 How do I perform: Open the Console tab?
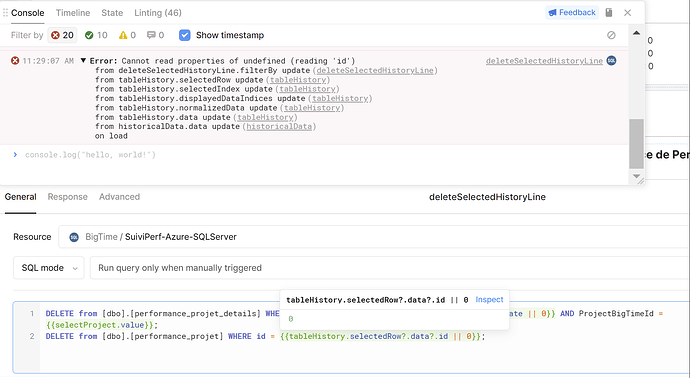(27, 13)
